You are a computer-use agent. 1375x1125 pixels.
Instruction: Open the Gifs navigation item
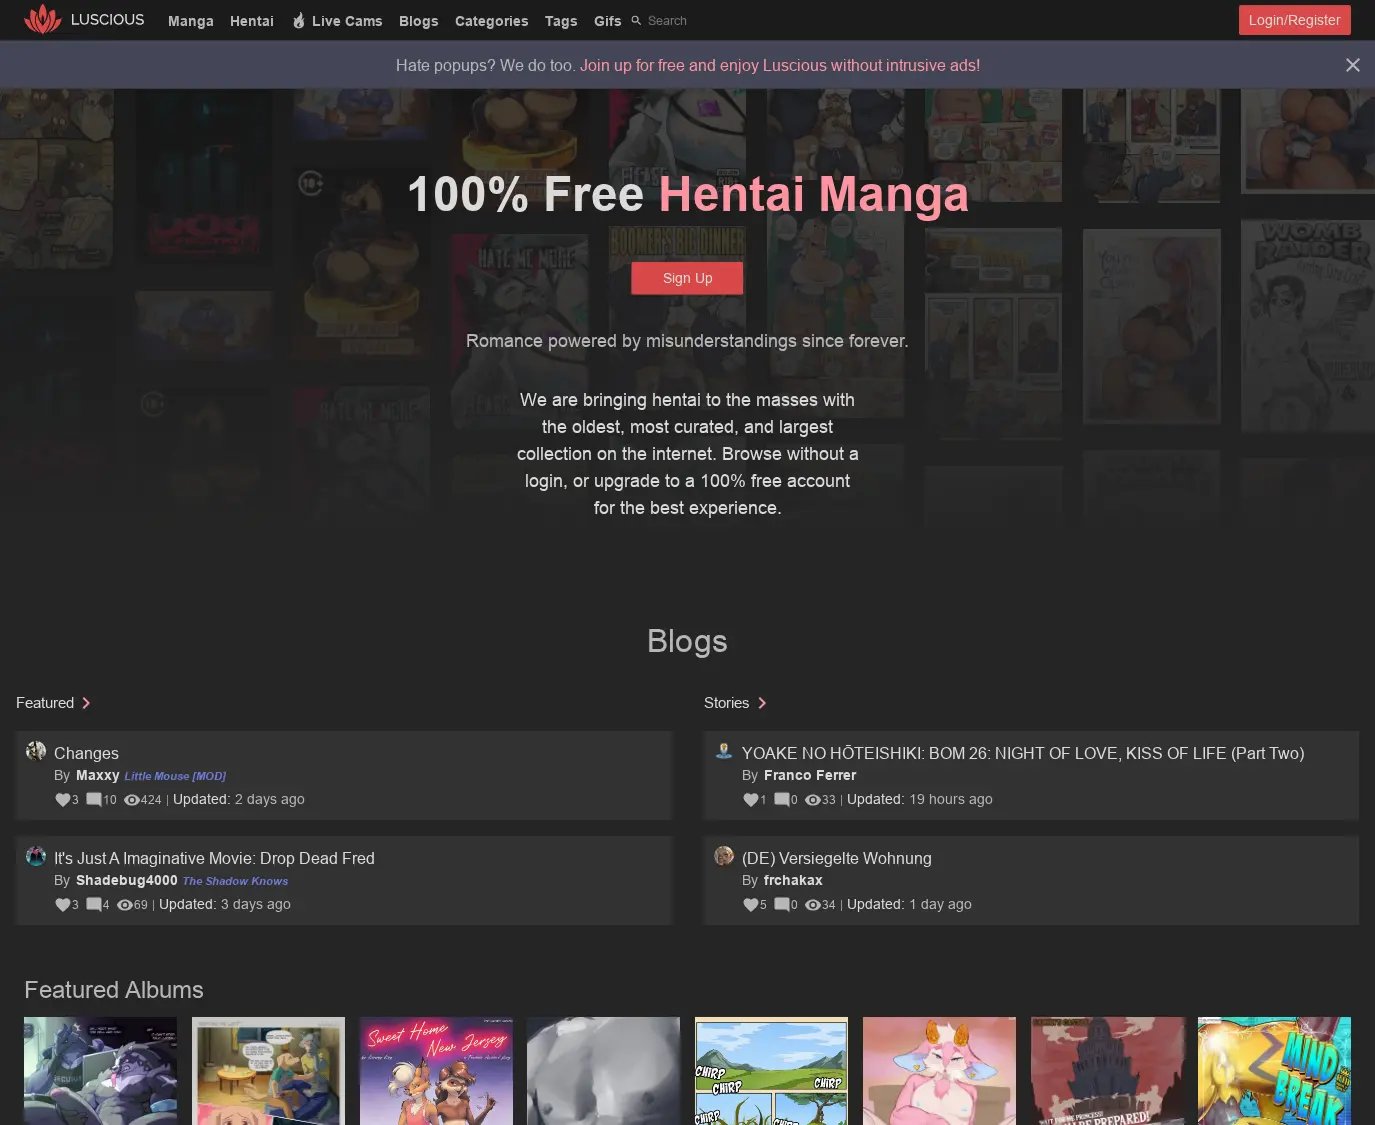pyautogui.click(x=608, y=21)
